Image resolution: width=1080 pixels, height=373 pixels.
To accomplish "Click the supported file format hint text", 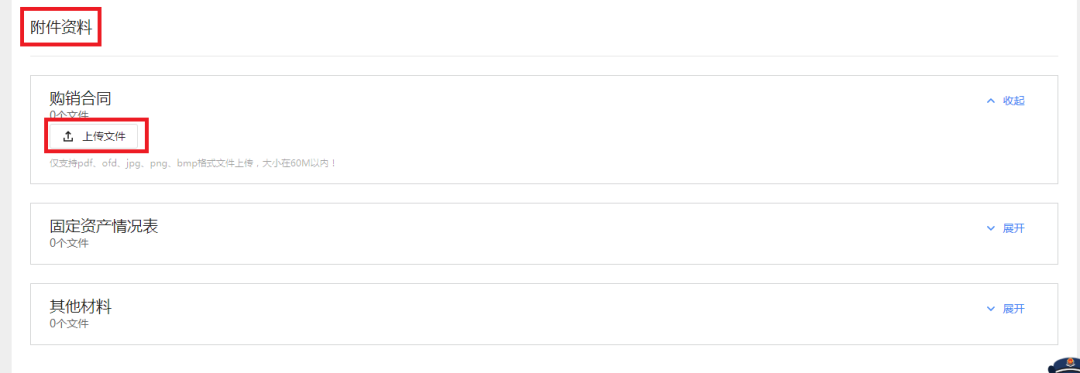I will tap(192, 164).
